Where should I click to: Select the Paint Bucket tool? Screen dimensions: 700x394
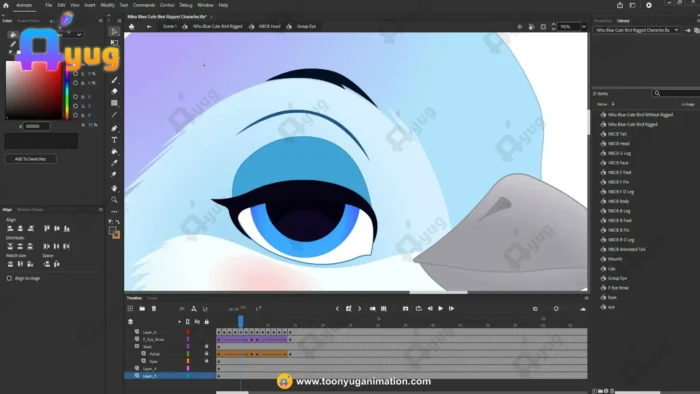114,152
